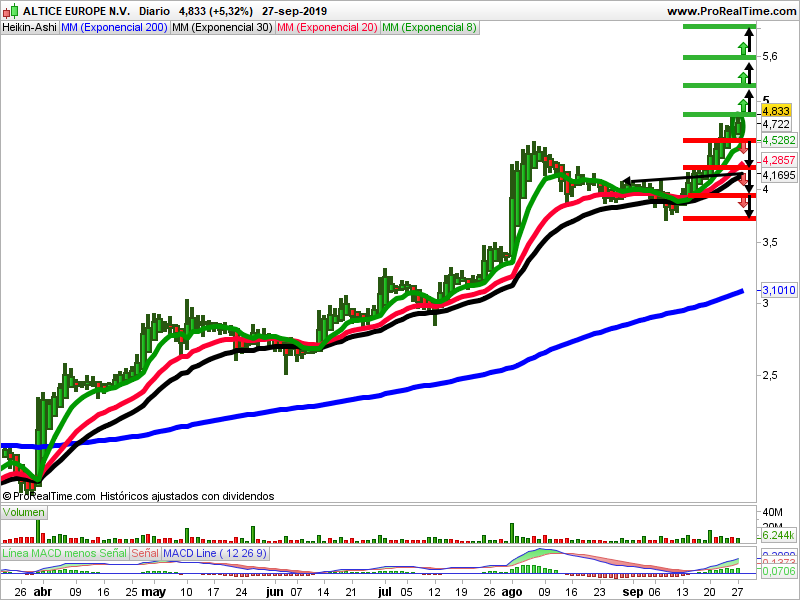This screenshot has height=600, width=800.
Task: Click the abr month label on time axis
Action: click(x=42, y=592)
